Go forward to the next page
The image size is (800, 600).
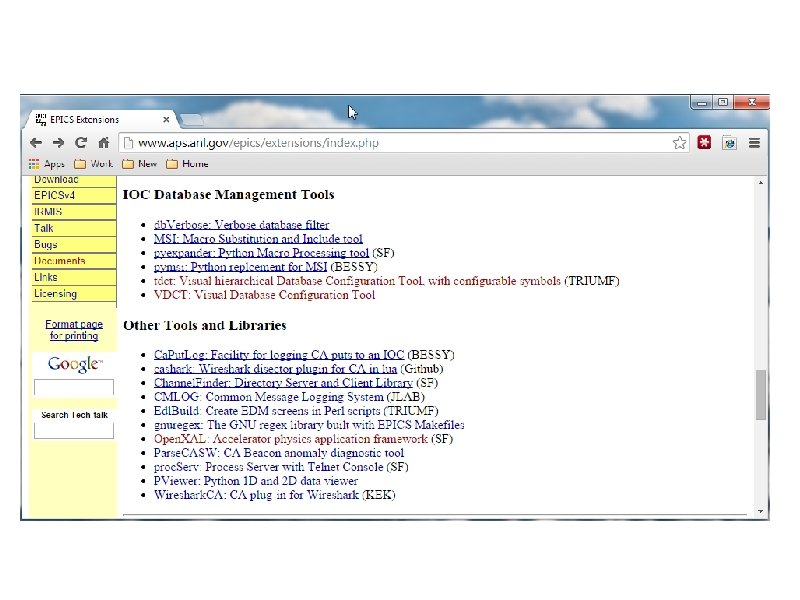[x=58, y=143]
